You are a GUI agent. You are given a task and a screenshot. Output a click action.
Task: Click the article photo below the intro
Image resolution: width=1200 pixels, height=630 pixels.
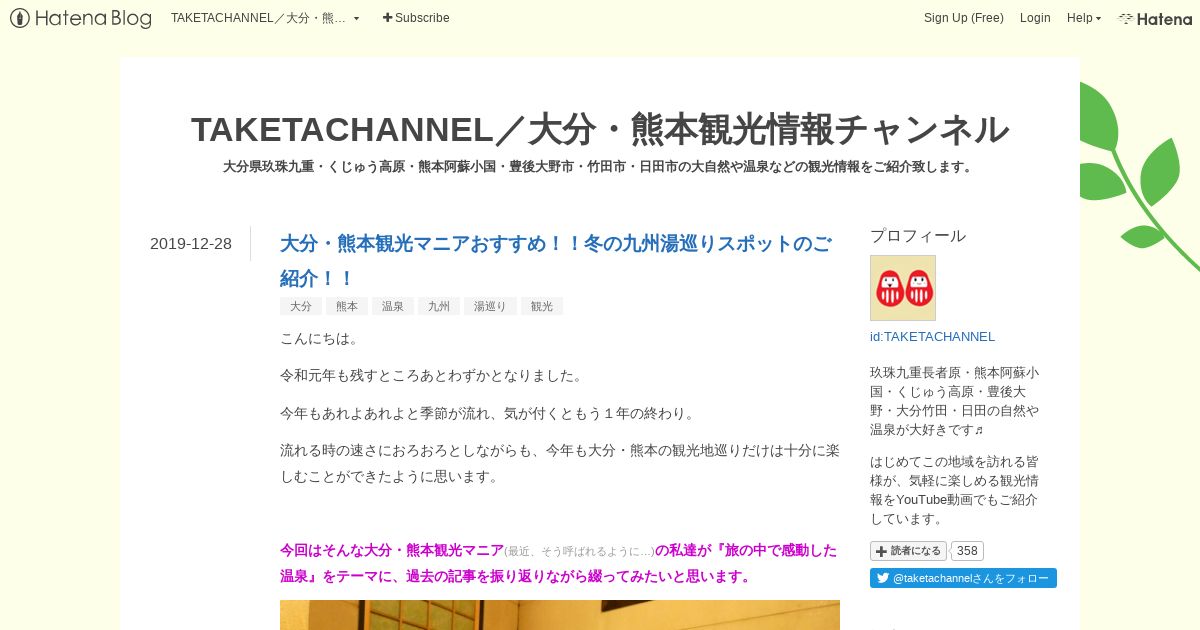pyautogui.click(x=560, y=615)
